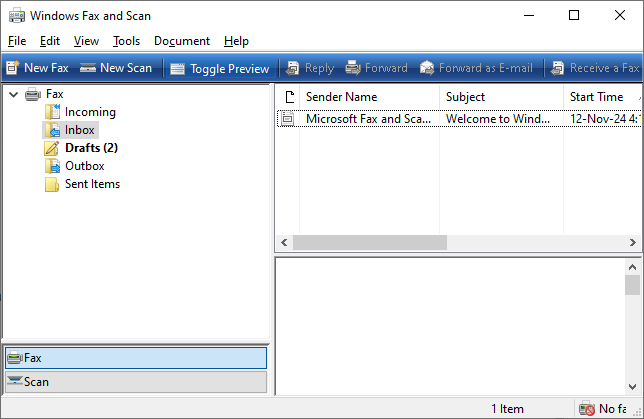Click Forward as E-mail button
The image size is (644, 419).
[x=476, y=68]
